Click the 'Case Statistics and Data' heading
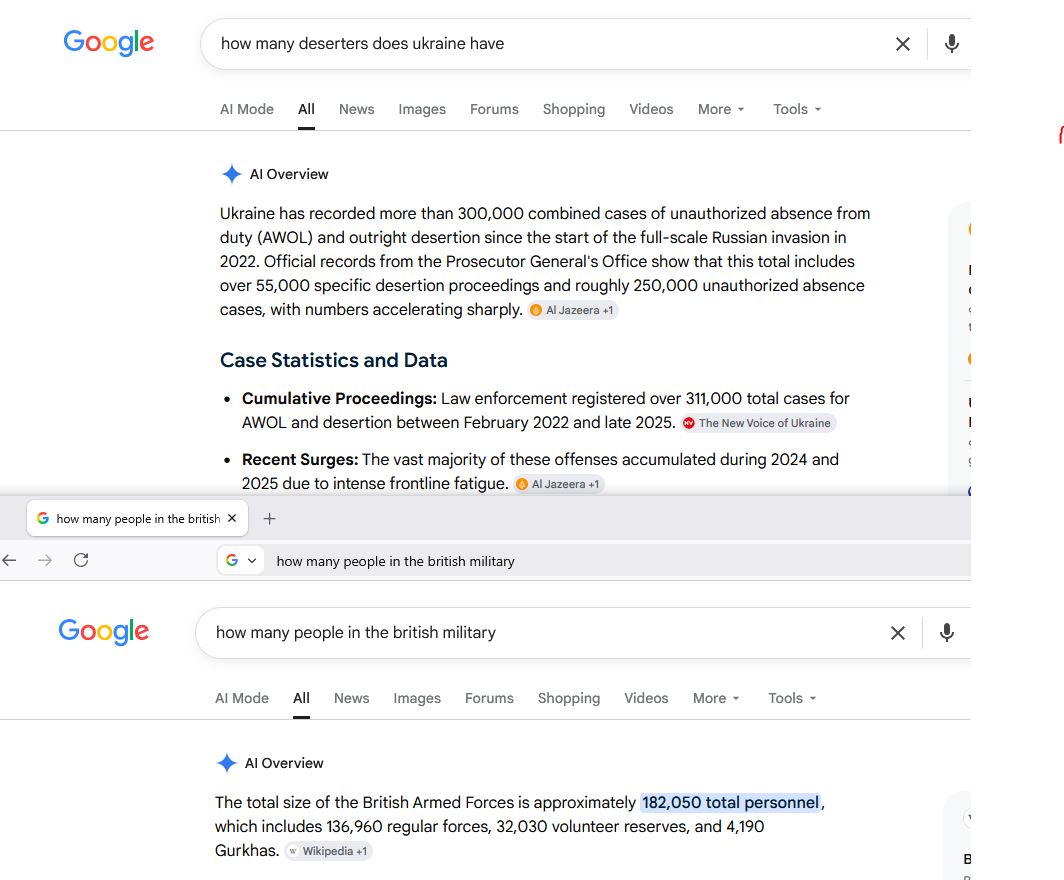This screenshot has width=1064, height=880. (334, 360)
